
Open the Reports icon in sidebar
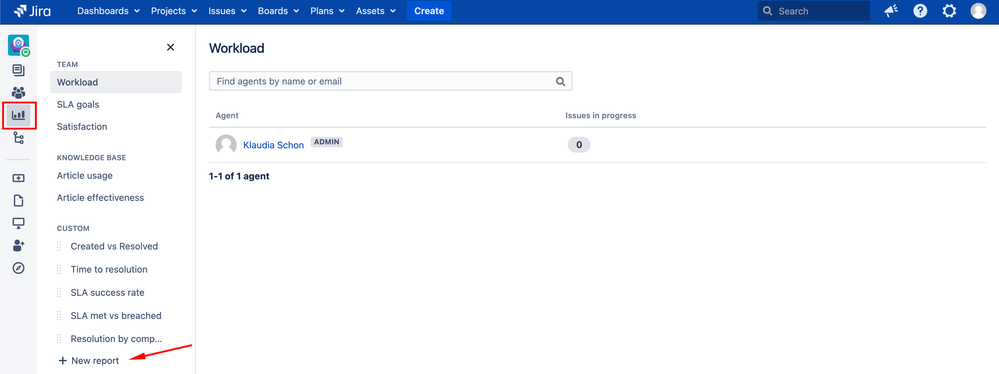click(18, 115)
